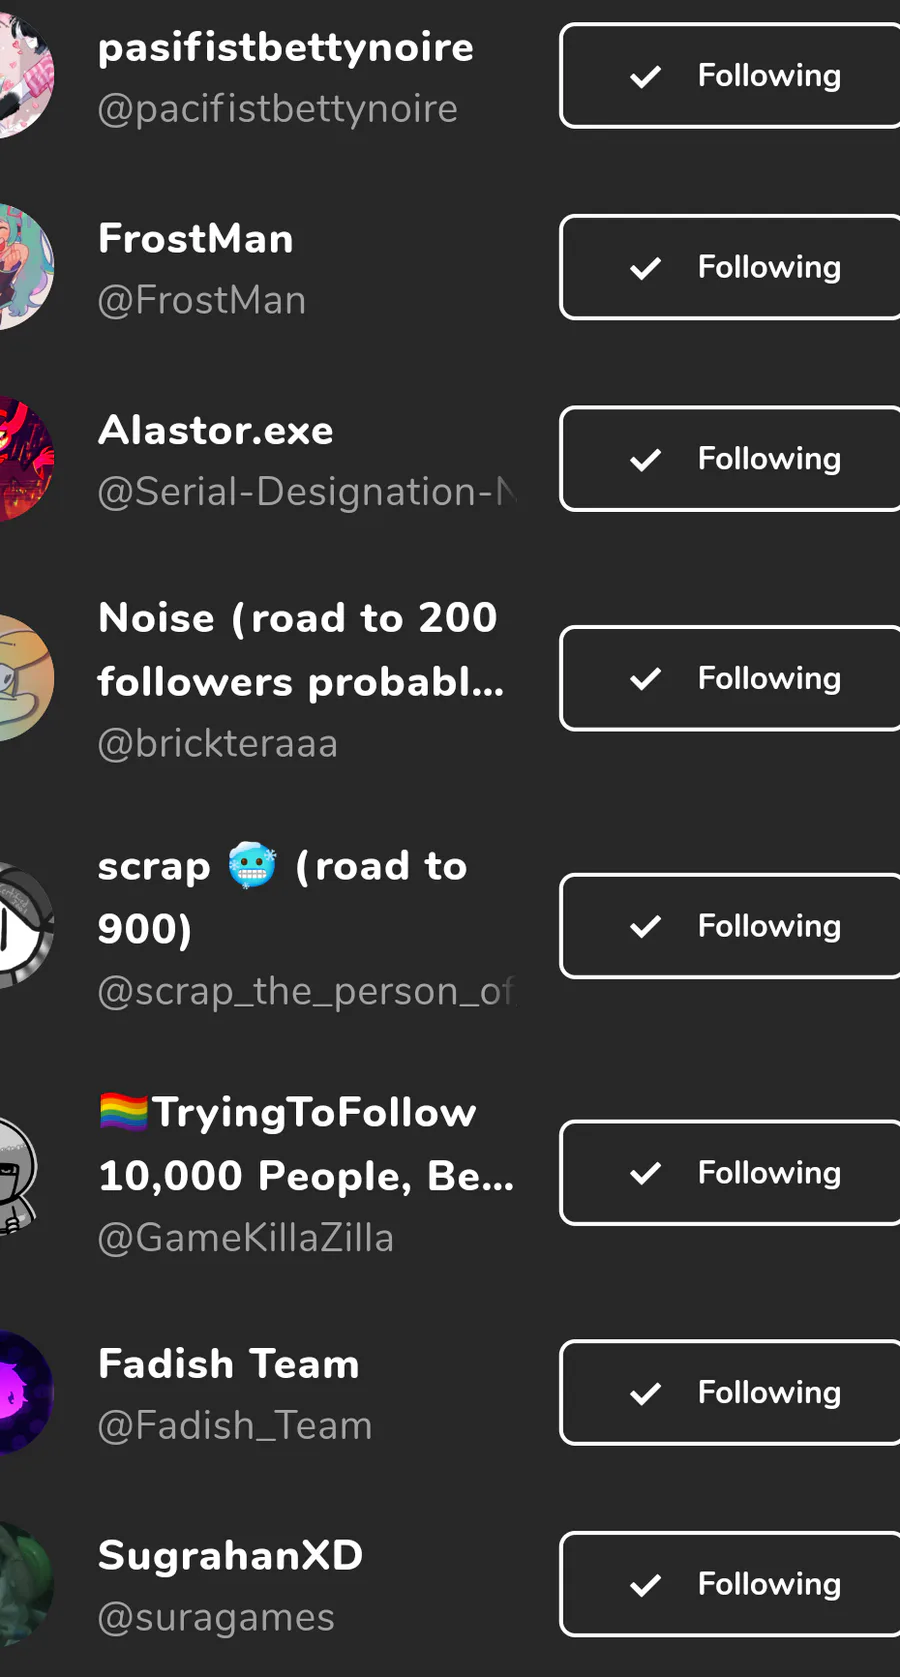Click Fadish Team's purple avatar
The image size is (900, 1677).
tap(22, 1393)
